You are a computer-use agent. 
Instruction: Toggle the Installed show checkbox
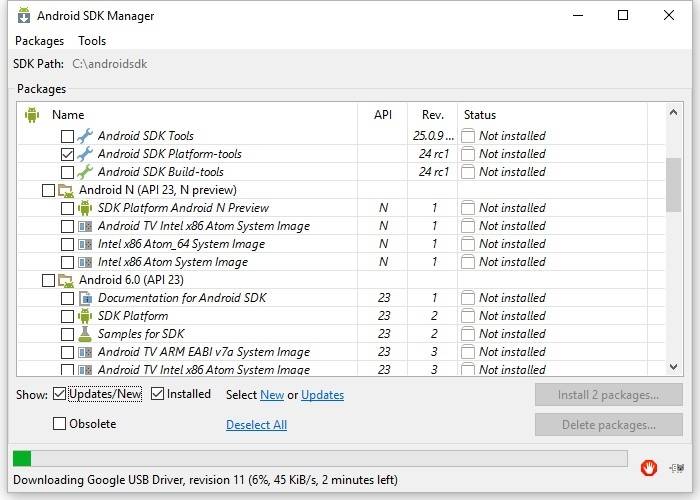pyautogui.click(x=157, y=394)
